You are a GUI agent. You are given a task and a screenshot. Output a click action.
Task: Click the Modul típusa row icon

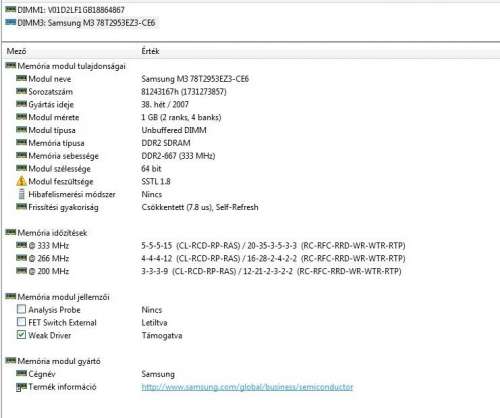[21, 130]
